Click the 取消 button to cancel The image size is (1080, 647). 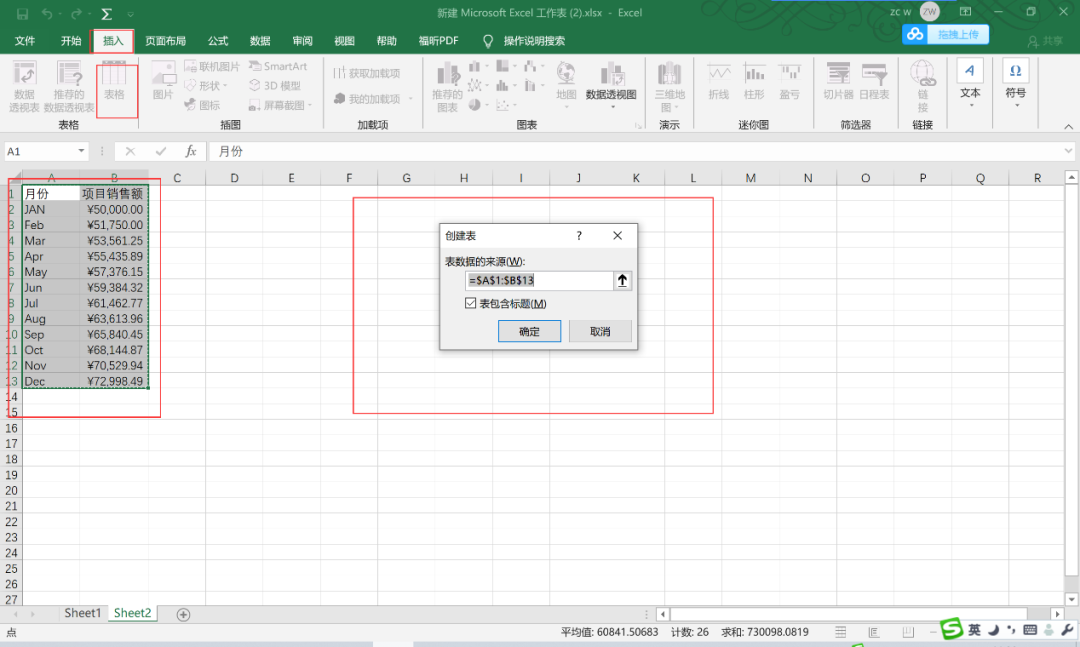pyautogui.click(x=600, y=331)
